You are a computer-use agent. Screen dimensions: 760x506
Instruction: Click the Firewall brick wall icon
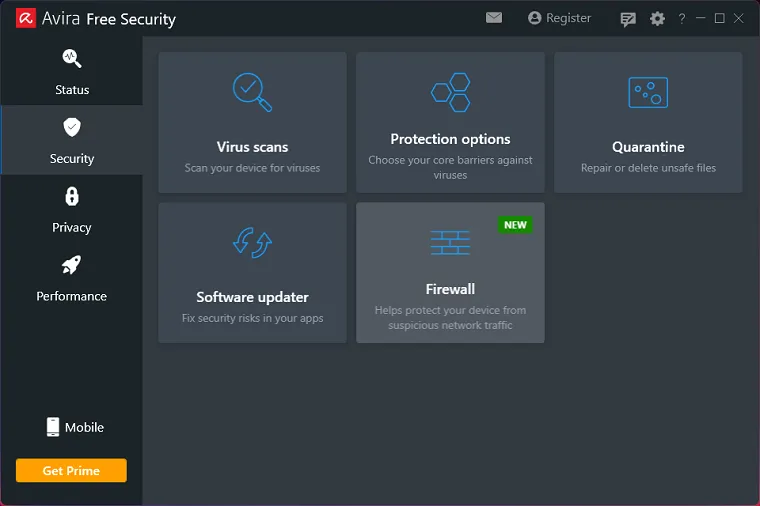click(x=450, y=242)
